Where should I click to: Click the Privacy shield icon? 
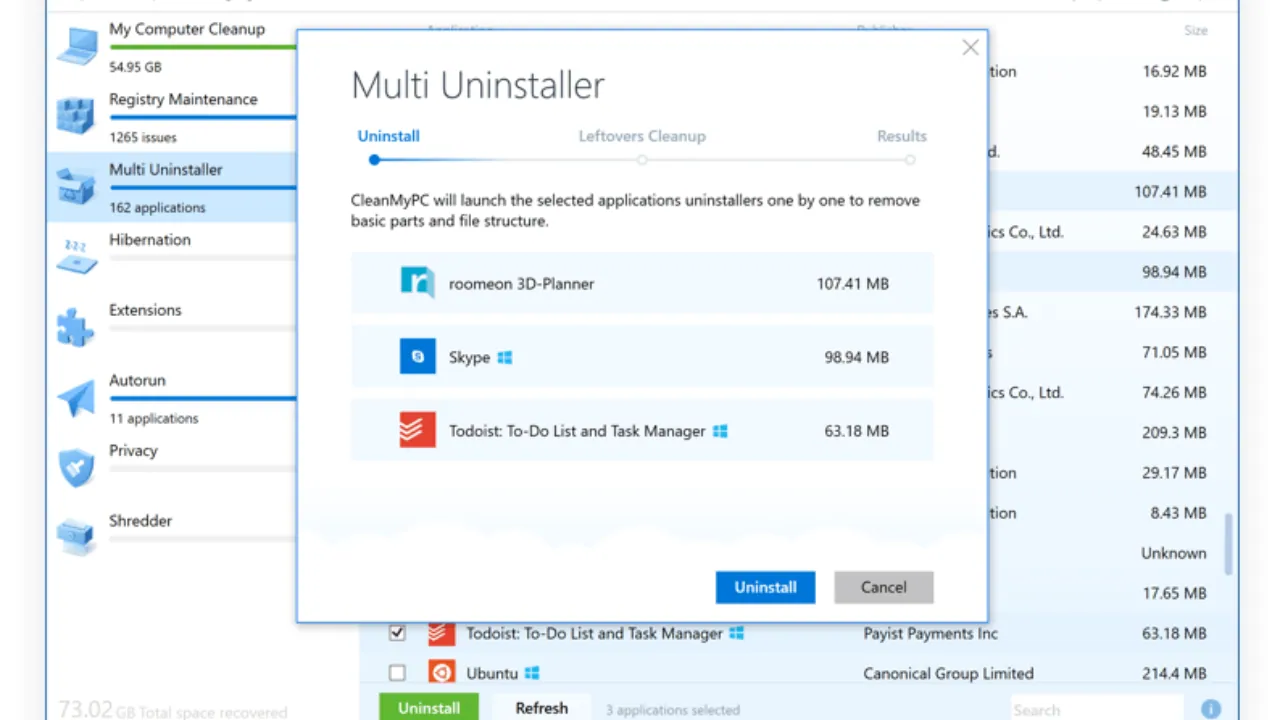point(77,467)
